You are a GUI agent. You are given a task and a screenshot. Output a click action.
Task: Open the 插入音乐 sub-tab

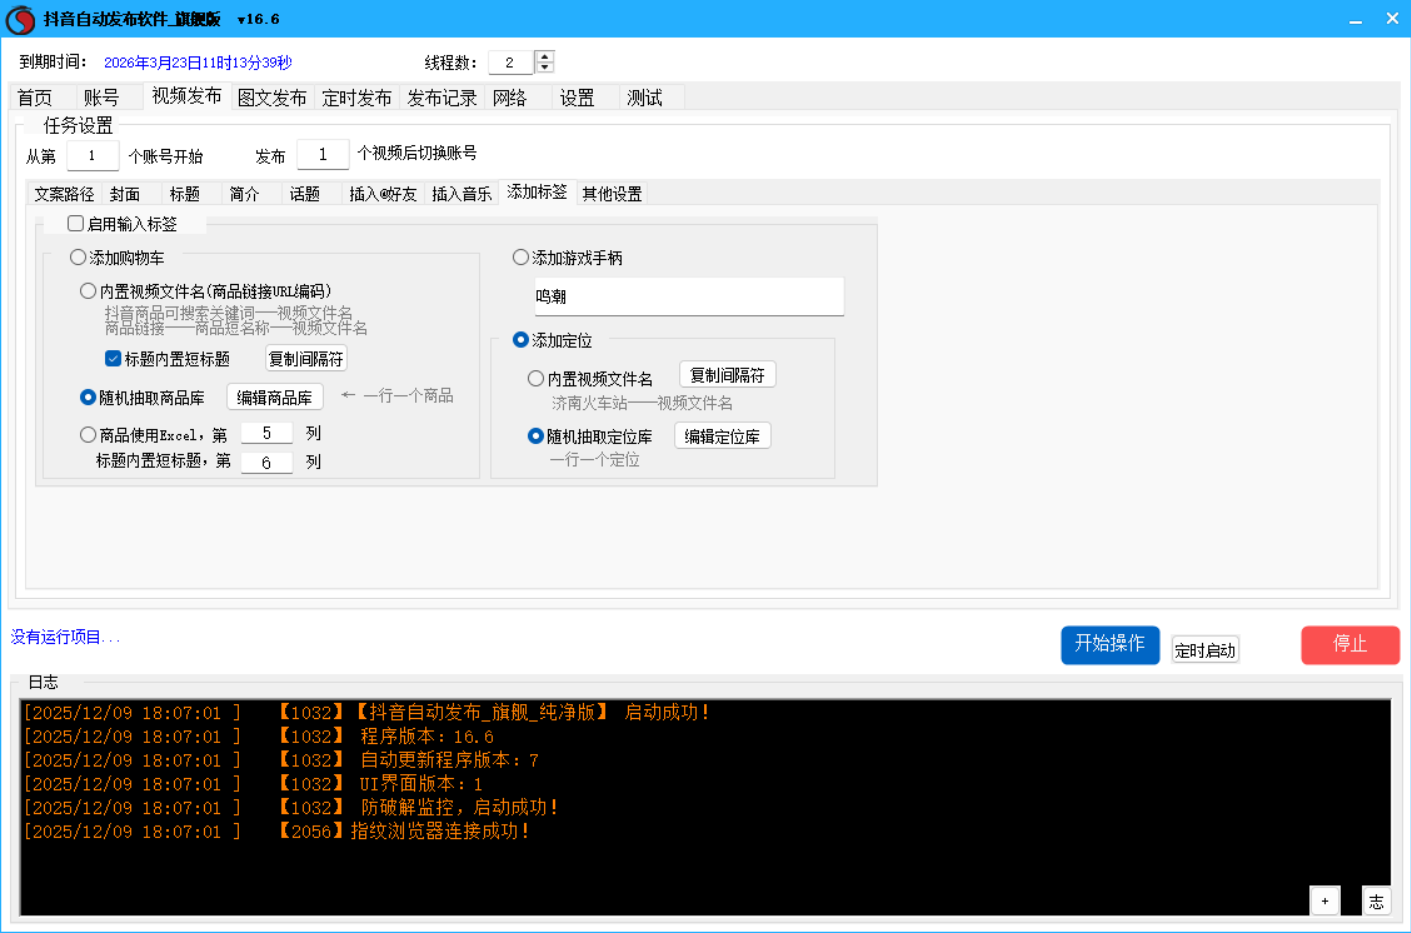pyautogui.click(x=461, y=194)
